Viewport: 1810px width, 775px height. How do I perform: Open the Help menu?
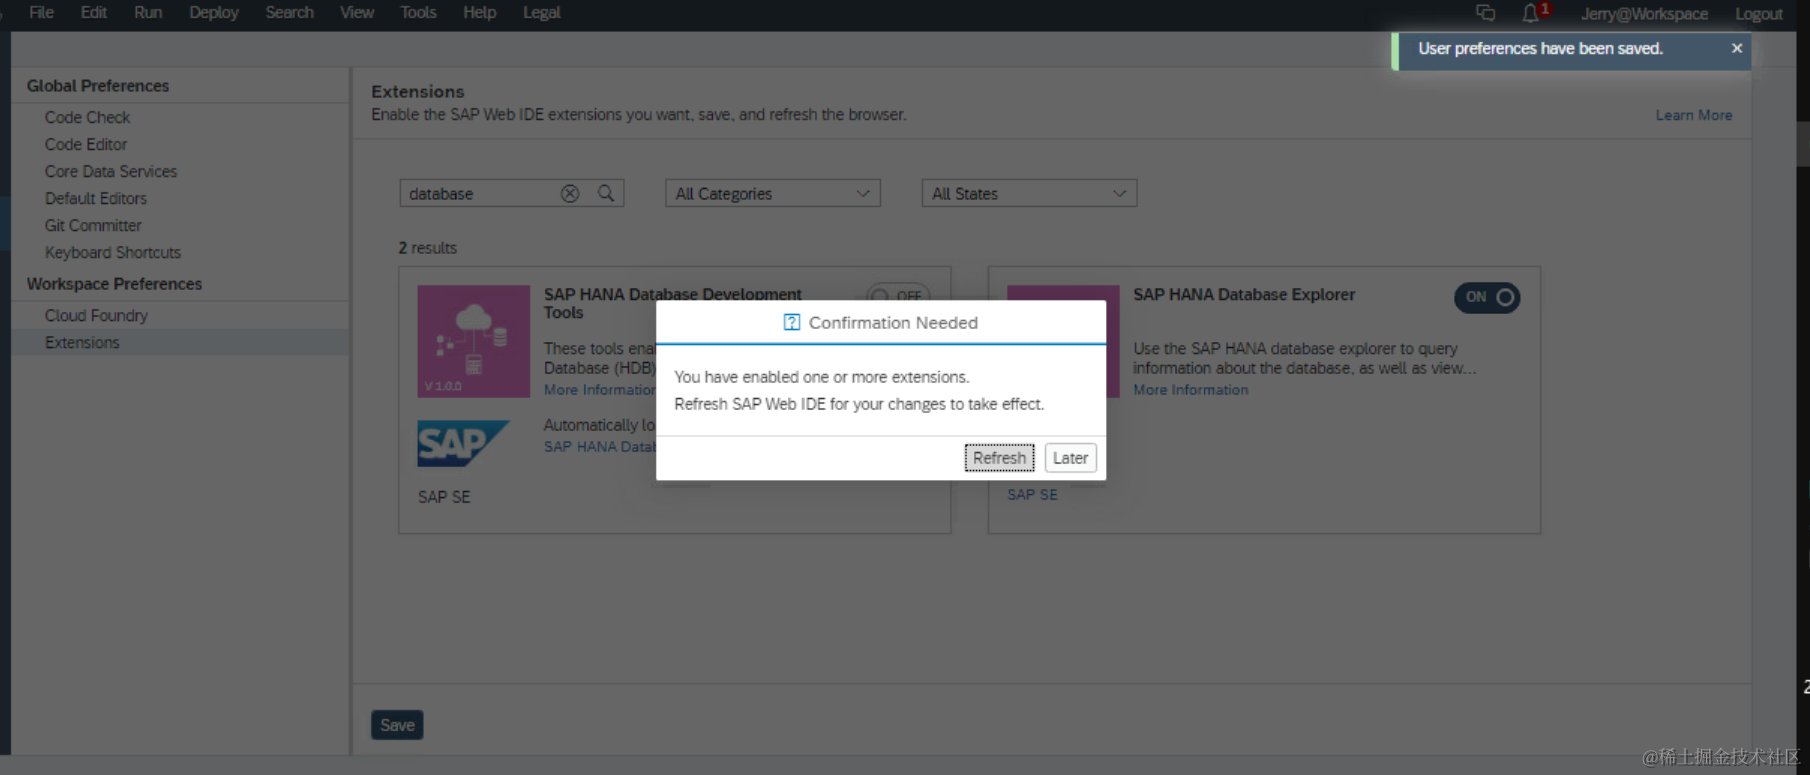(x=480, y=12)
